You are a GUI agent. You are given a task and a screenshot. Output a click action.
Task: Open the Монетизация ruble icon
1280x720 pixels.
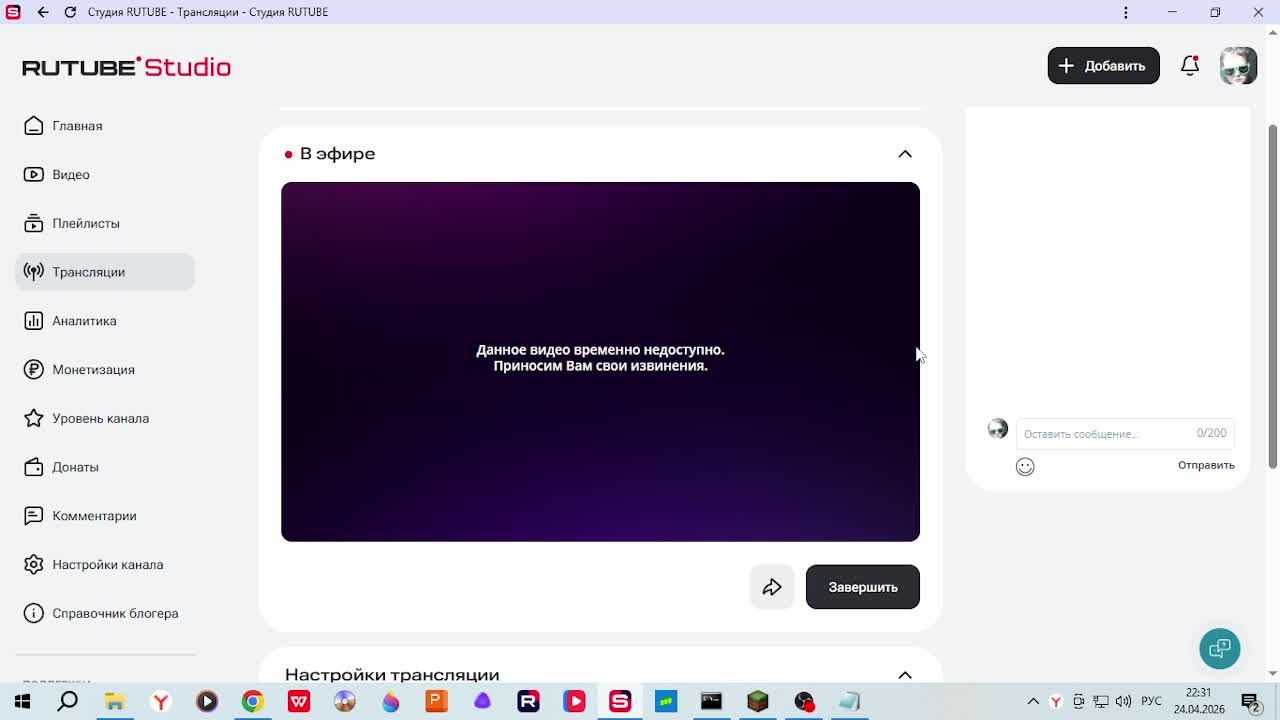coord(34,370)
